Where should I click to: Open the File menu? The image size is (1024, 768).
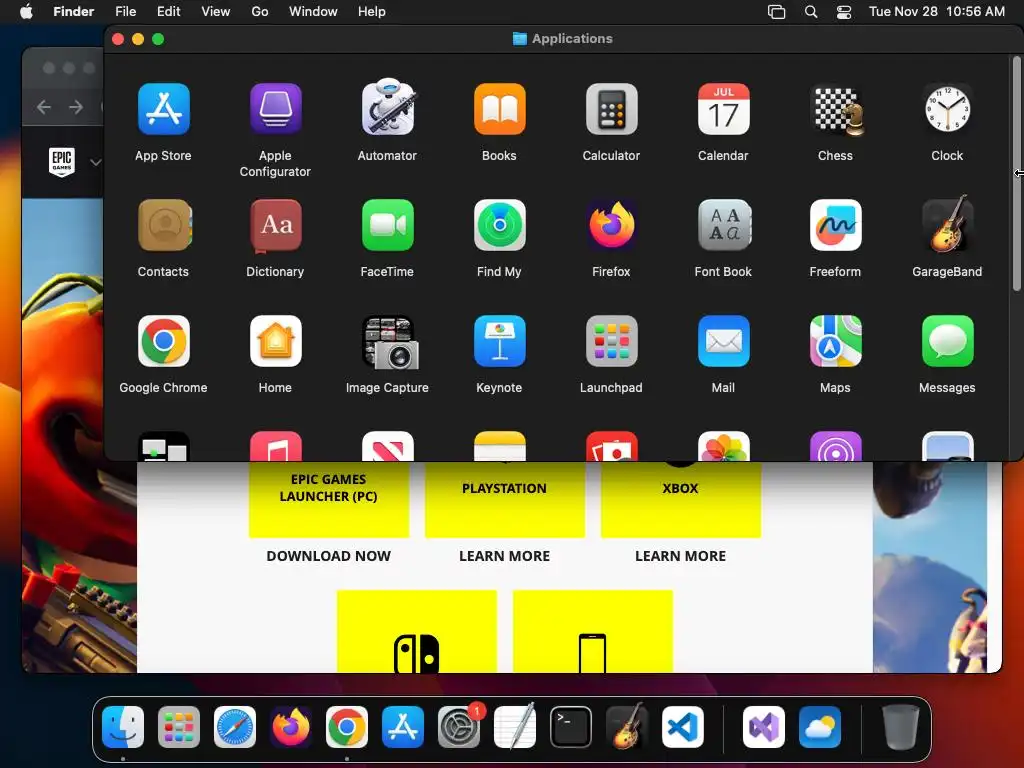125,11
